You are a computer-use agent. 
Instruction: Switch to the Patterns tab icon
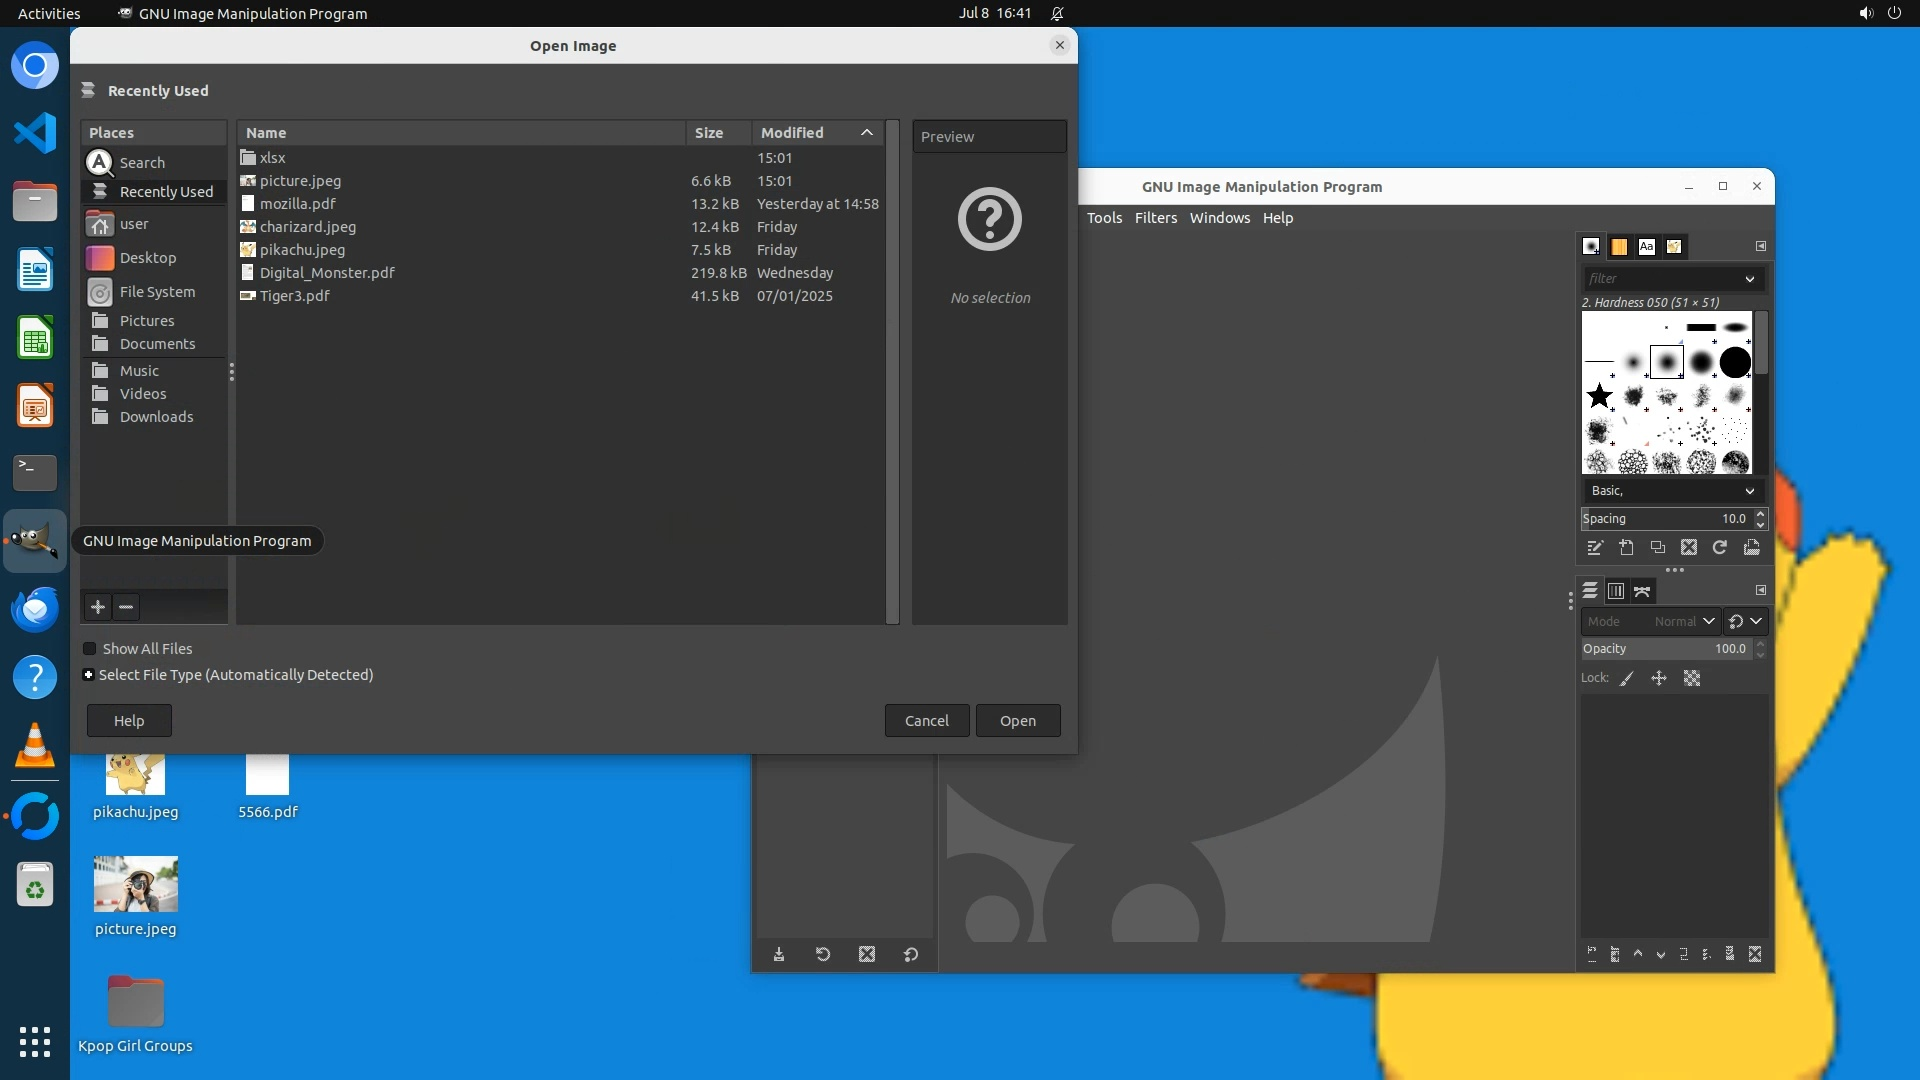[x=1619, y=247]
